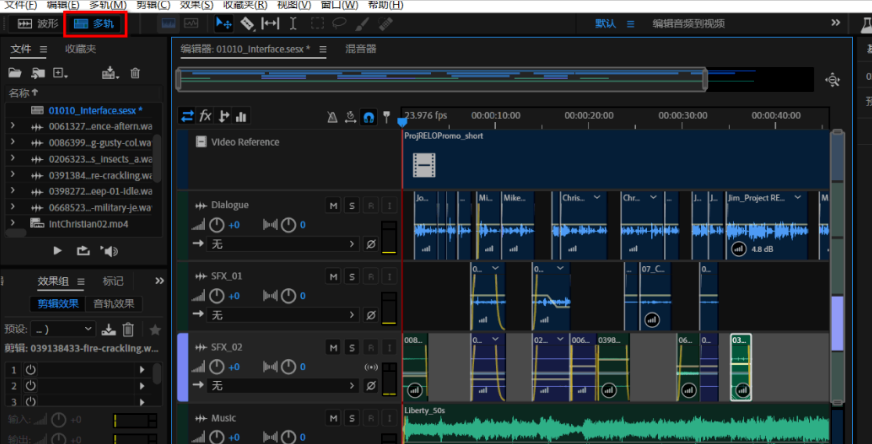This screenshot has width=872, height=444.
Task: Toggle timeline snapping magnet
Action: [x=369, y=117]
